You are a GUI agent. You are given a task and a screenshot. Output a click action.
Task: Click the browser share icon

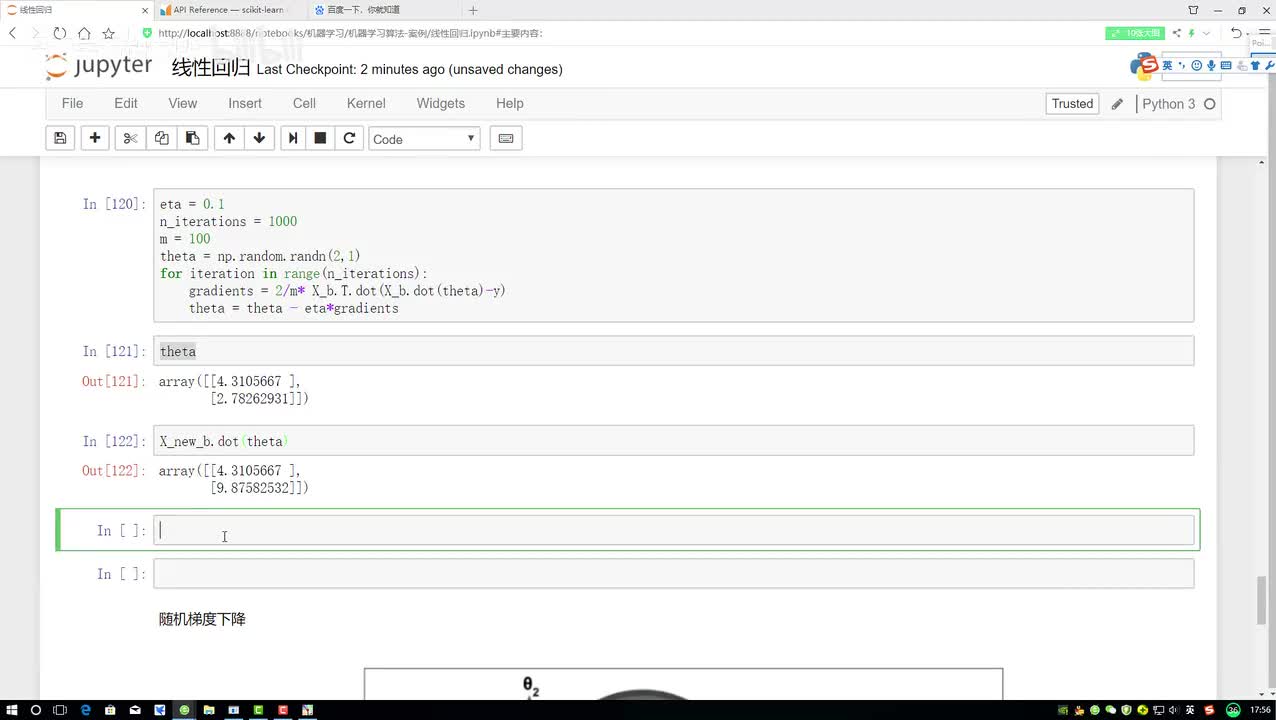coord(1177,33)
